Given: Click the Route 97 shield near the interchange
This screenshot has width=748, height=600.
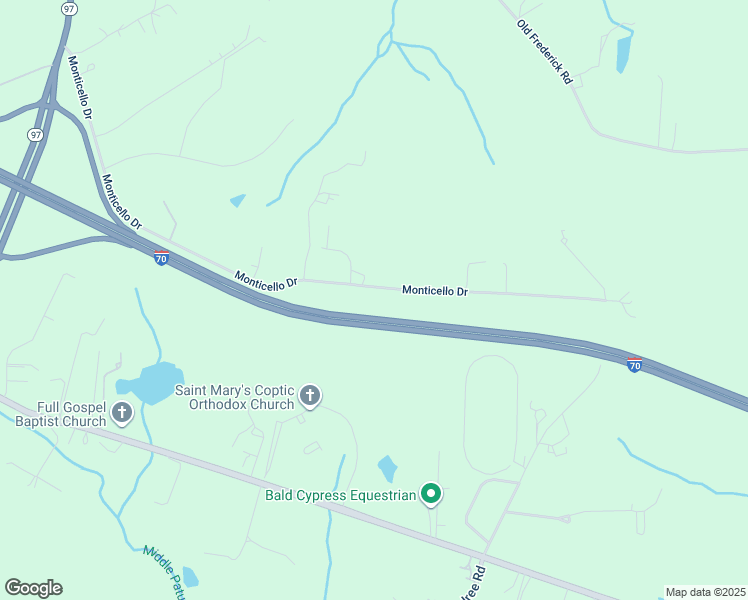Looking at the screenshot, I should (x=35, y=135).
